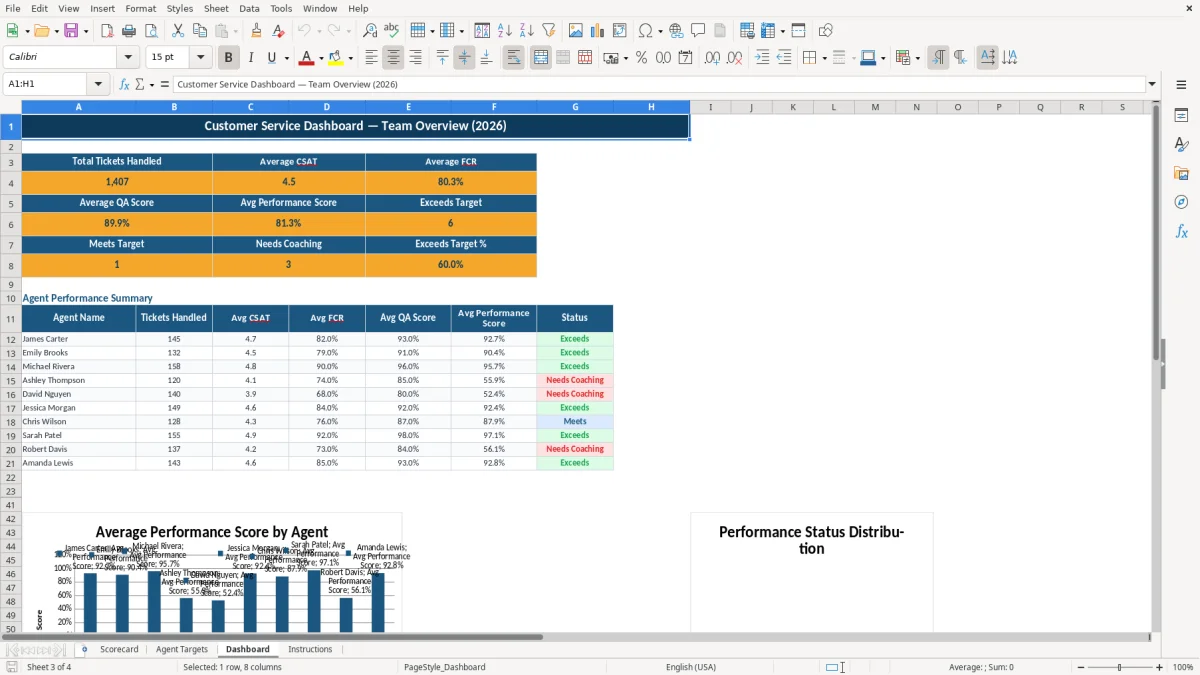Add a decimal place to number format
Screen dimensions: 1200x675
coord(713,58)
